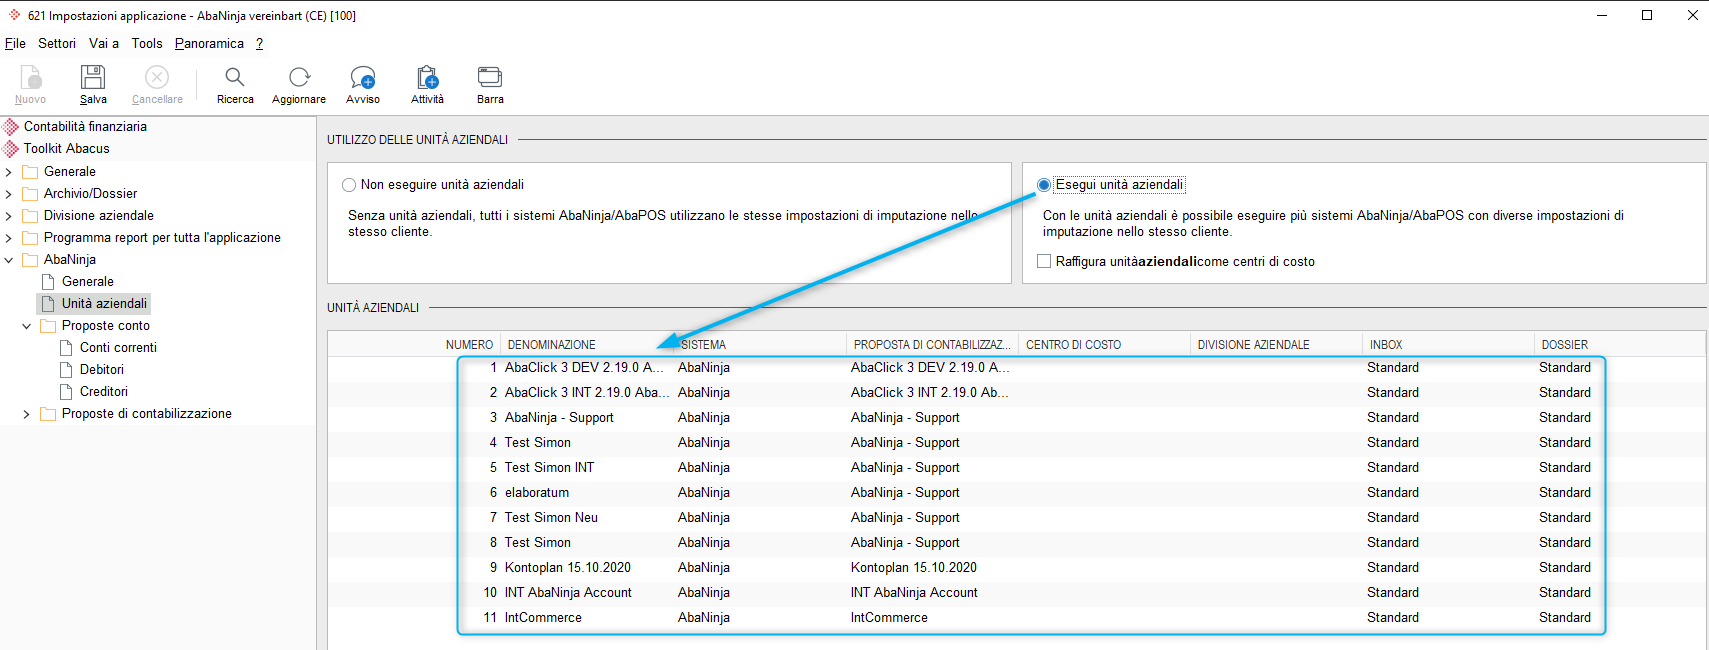Open Conti correnti tree item
The image size is (1709, 650).
point(118,348)
